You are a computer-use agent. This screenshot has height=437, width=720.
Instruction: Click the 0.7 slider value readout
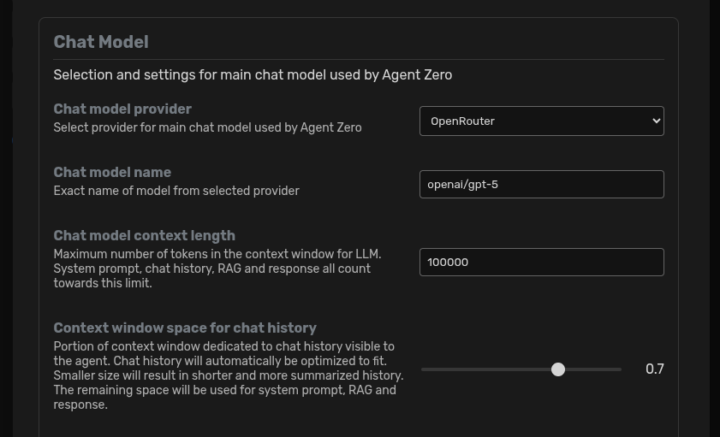pyautogui.click(x=654, y=369)
